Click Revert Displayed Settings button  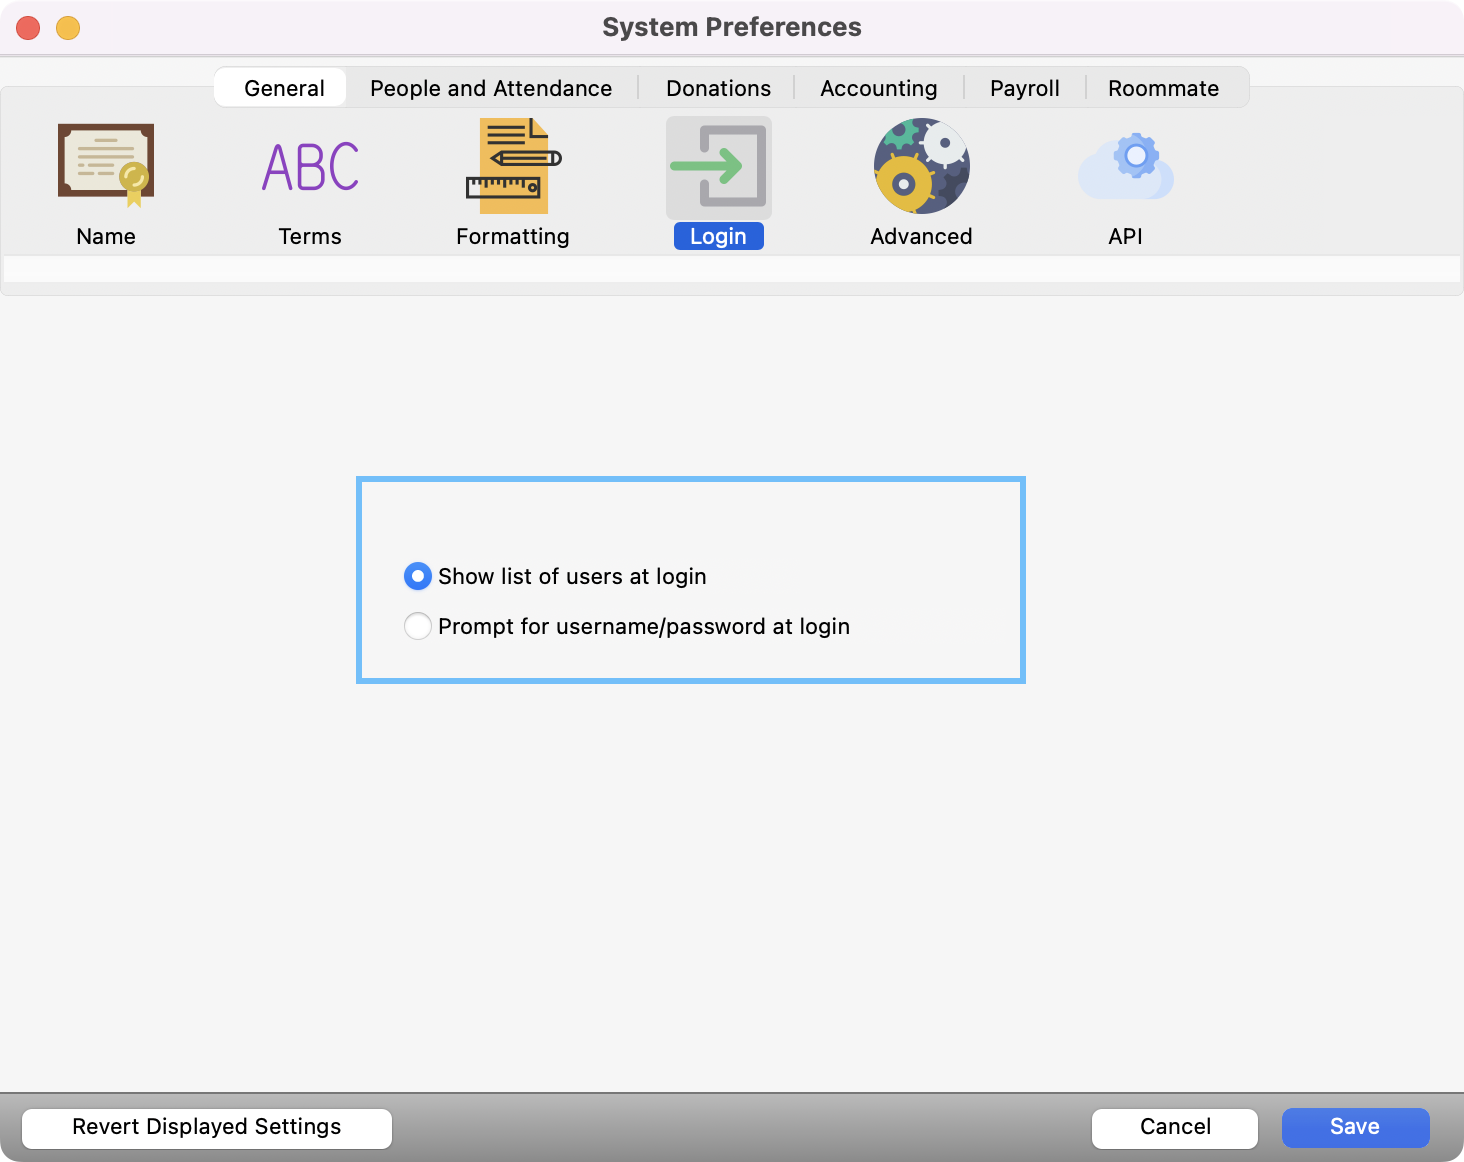pyautogui.click(x=207, y=1127)
